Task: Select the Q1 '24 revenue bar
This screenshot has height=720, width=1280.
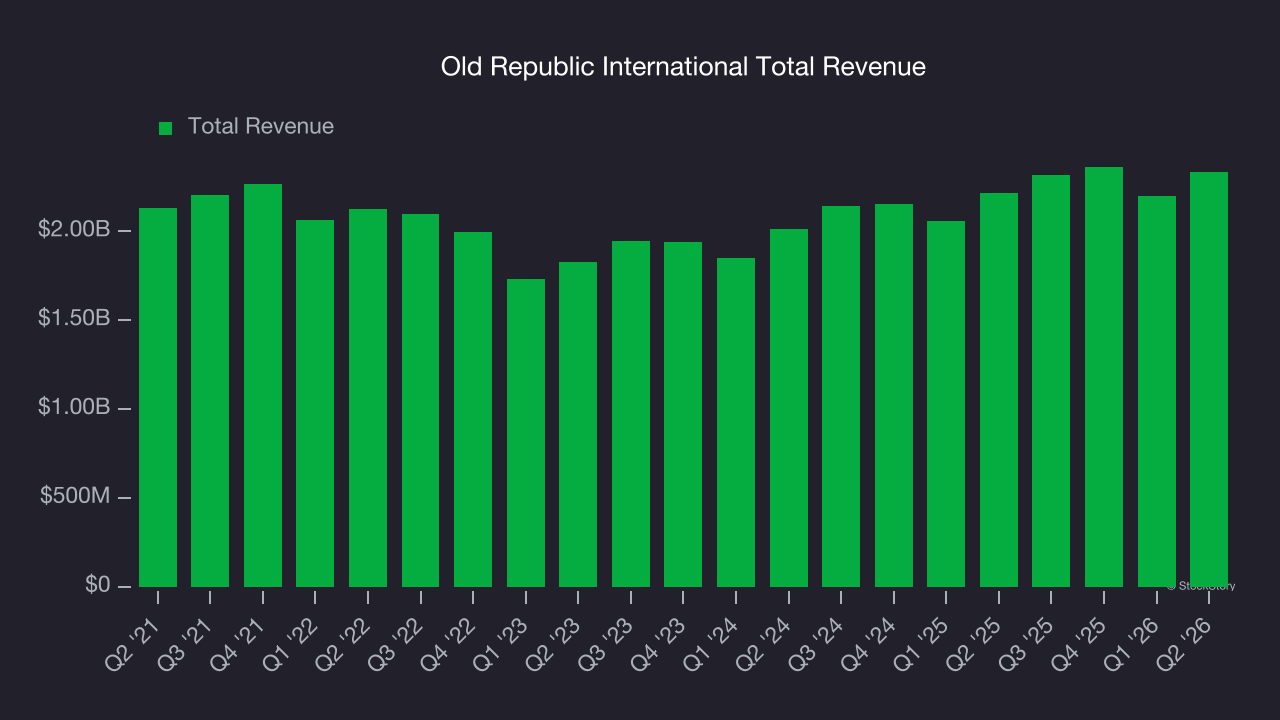Action: coord(736,422)
